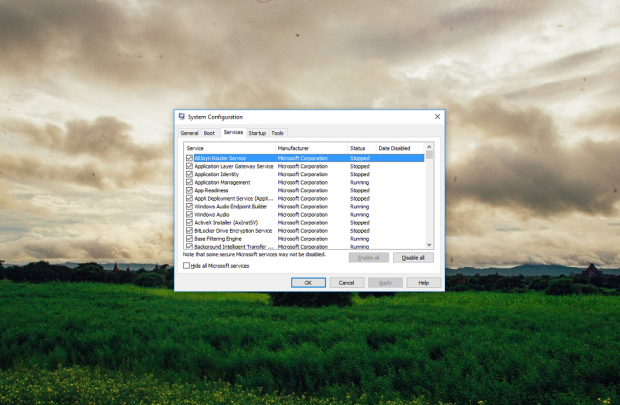Click the Cancel button
This screenshot has height=405, width=620.
coord(346,283)
